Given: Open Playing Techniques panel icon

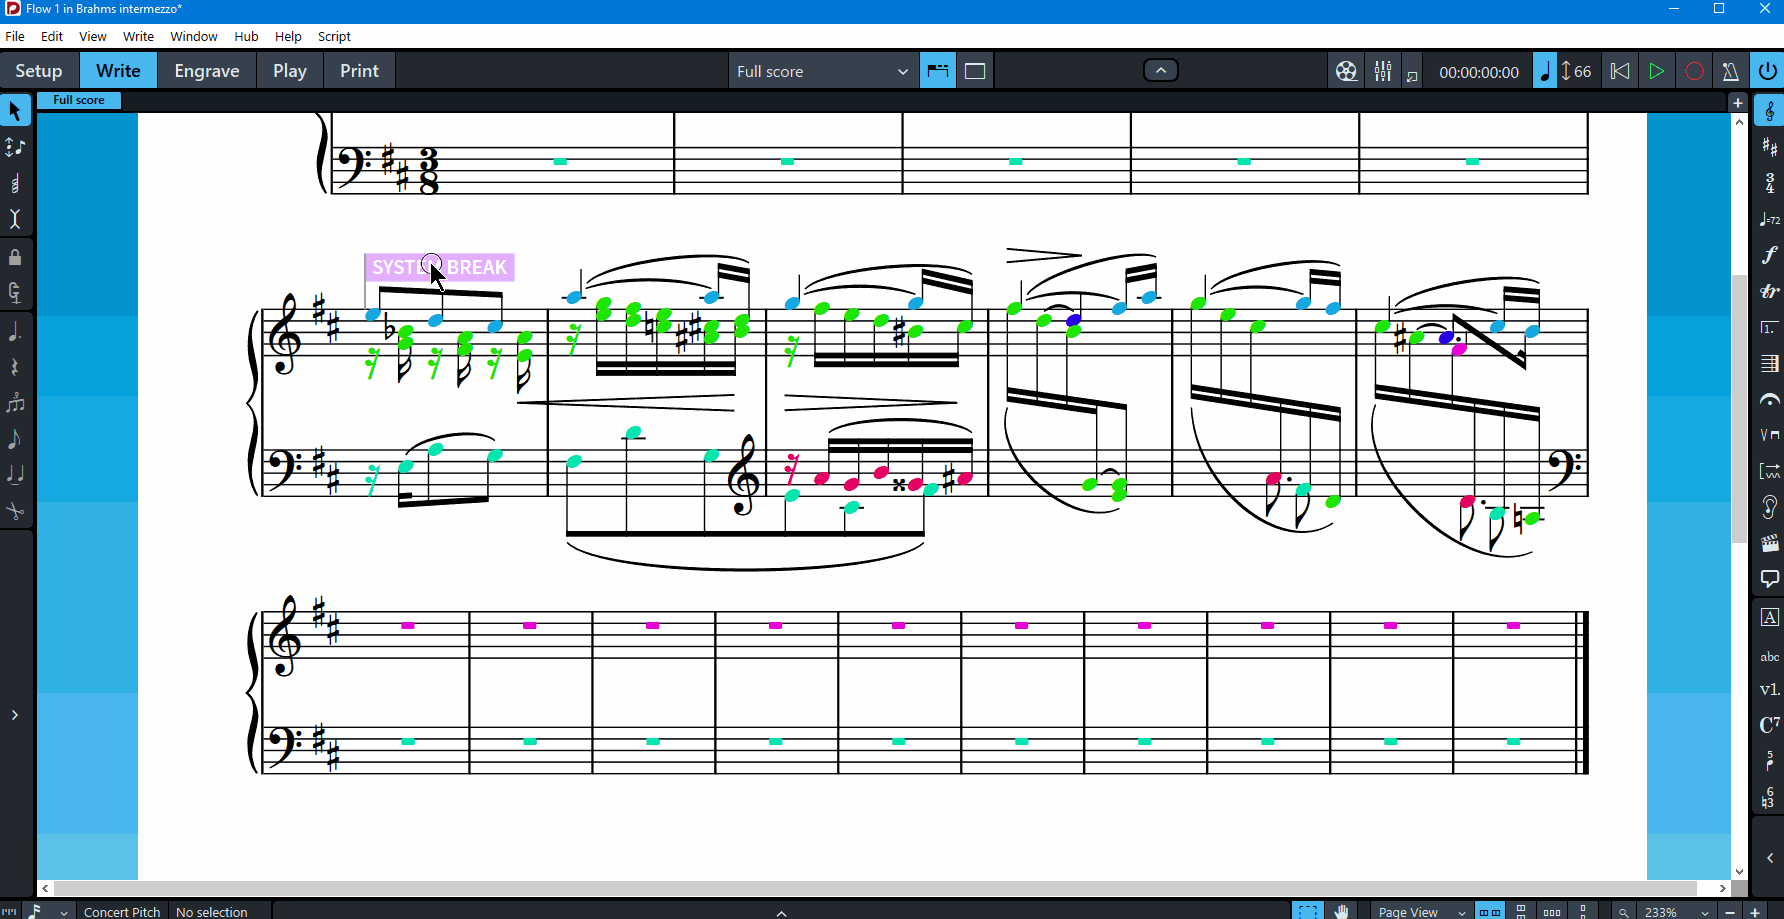Looking at the screenshot, I should [1769, 435].
